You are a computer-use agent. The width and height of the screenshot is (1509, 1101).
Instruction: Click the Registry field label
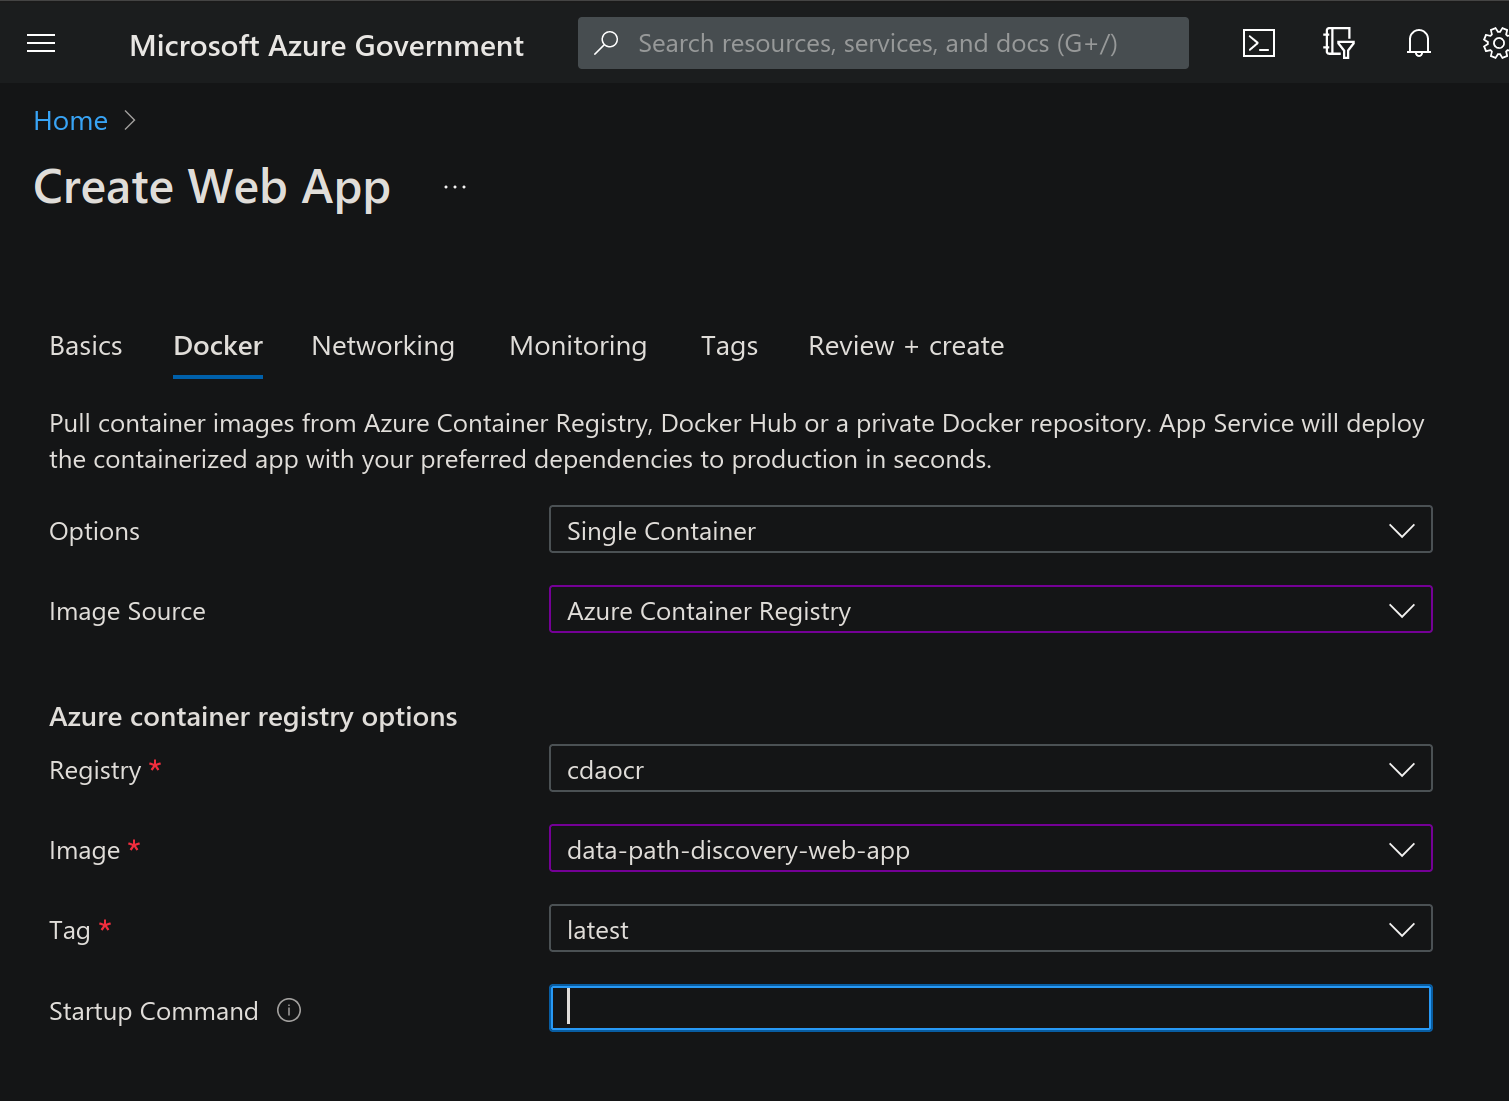pos(95,770)
